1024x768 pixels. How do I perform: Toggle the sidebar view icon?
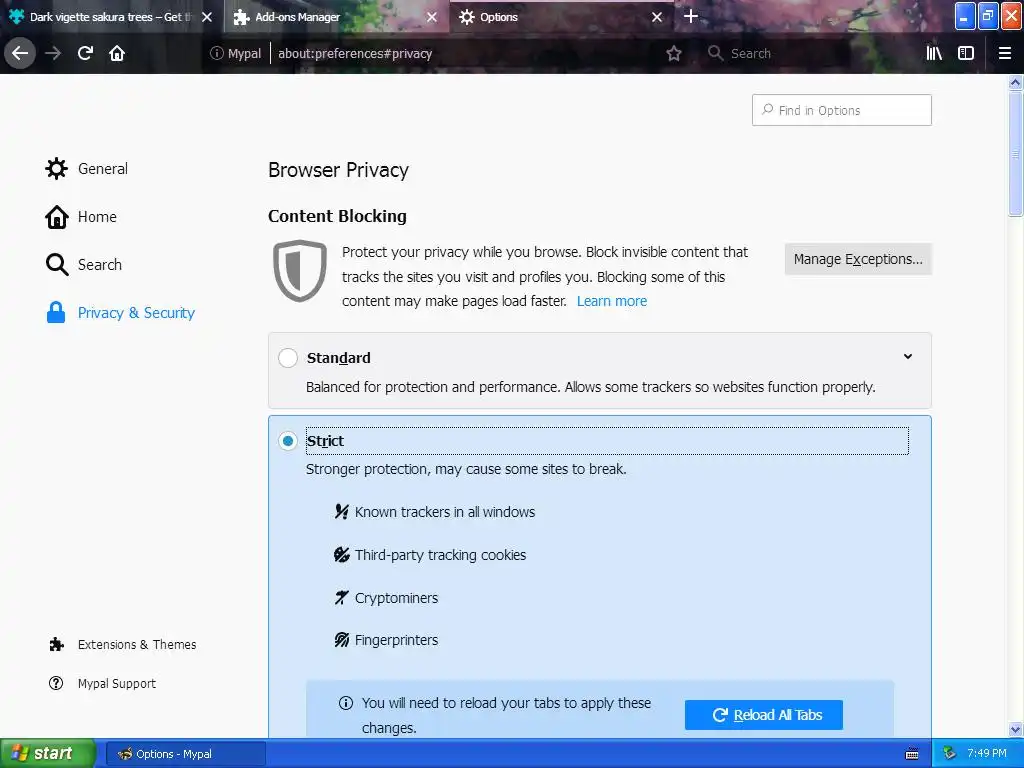(x=966, y=53)
